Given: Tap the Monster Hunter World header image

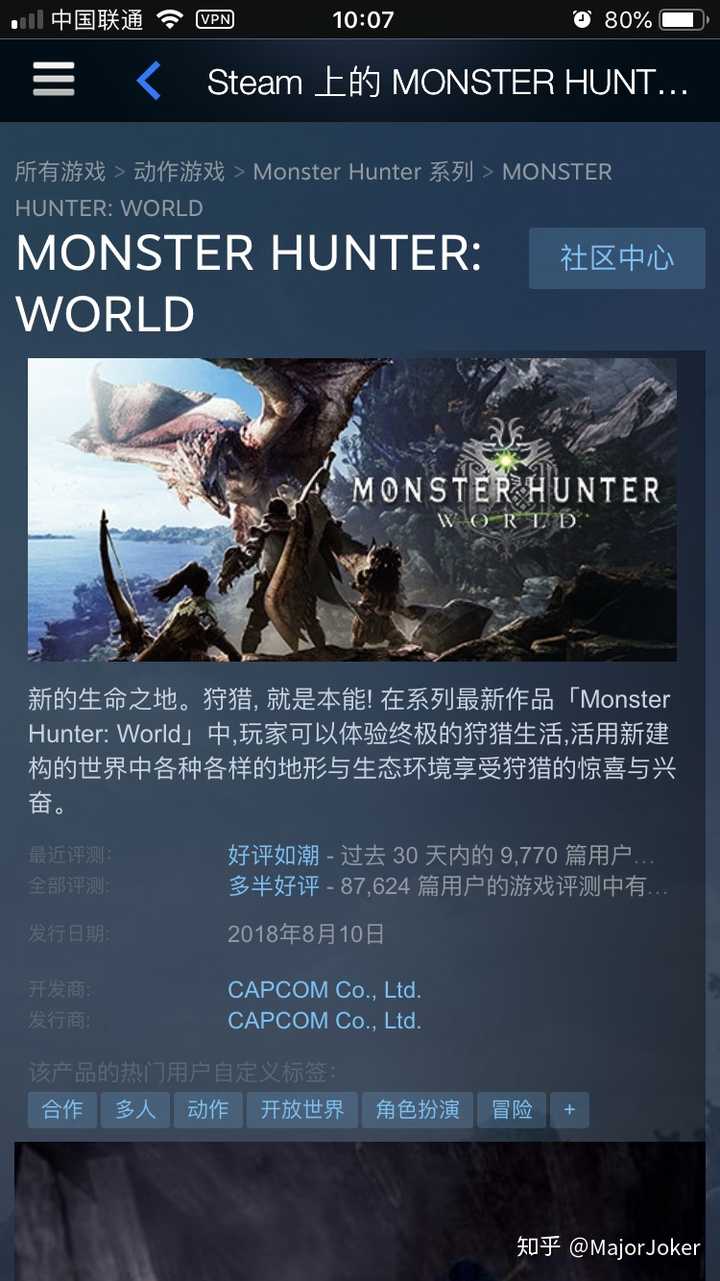Looking at the screenshot, I should [x=352, y=510].
